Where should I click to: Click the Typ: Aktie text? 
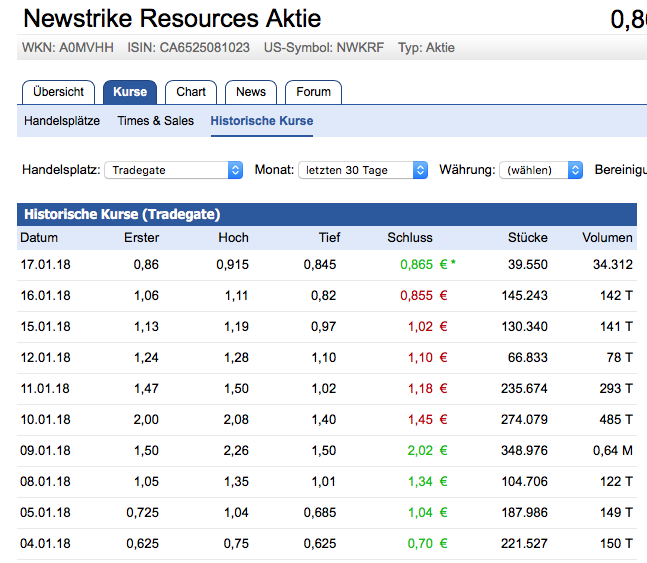point(426,47)
